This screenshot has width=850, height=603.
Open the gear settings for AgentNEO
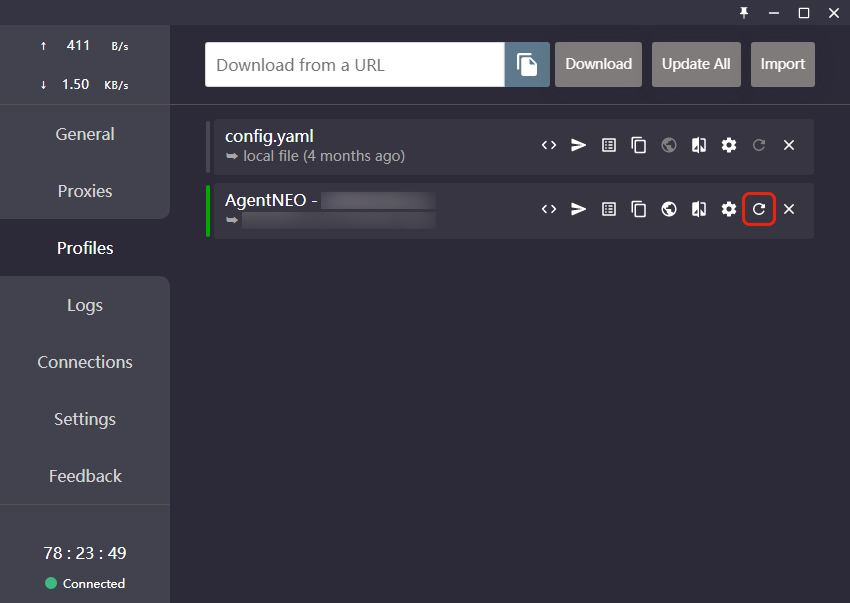729,209
